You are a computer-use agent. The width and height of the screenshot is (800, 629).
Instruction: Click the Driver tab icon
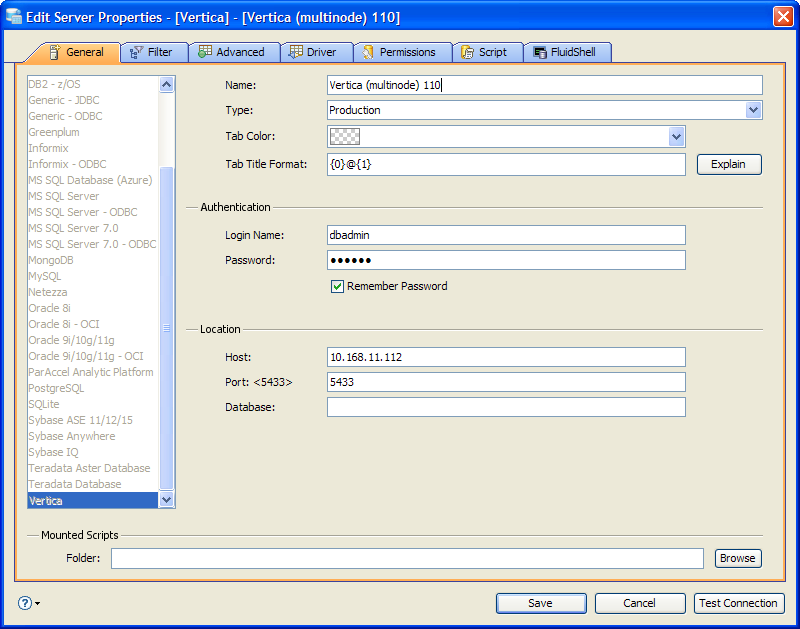pyautogui.click(x=295, y=52)
